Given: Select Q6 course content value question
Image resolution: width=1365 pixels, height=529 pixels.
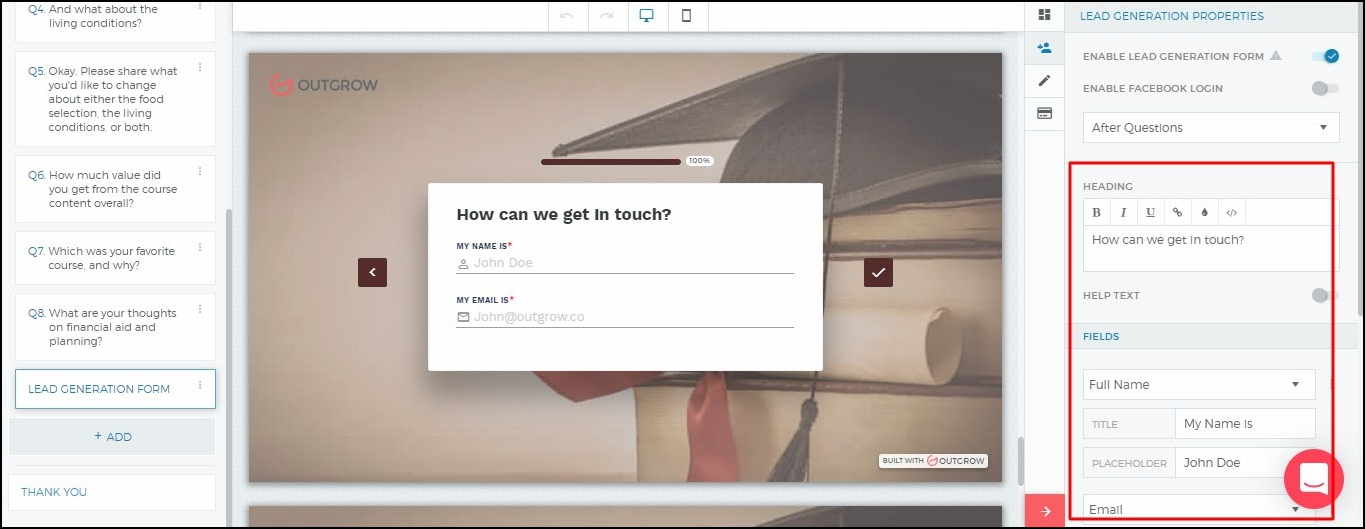Looking at the screenshot, I should [112, 189].
